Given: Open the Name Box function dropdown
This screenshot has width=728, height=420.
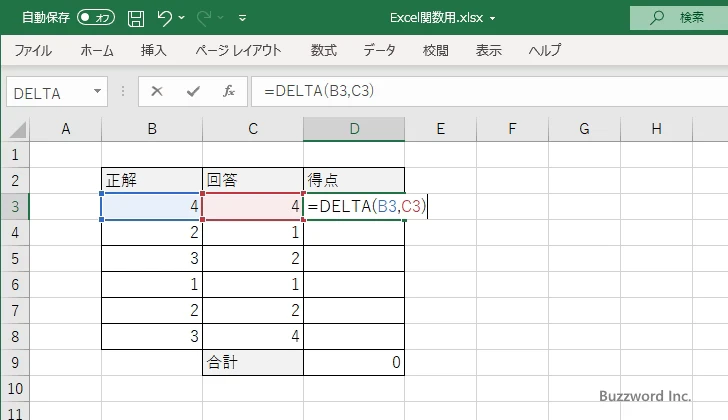Looking at the screenshot, I should pos(98,92).
